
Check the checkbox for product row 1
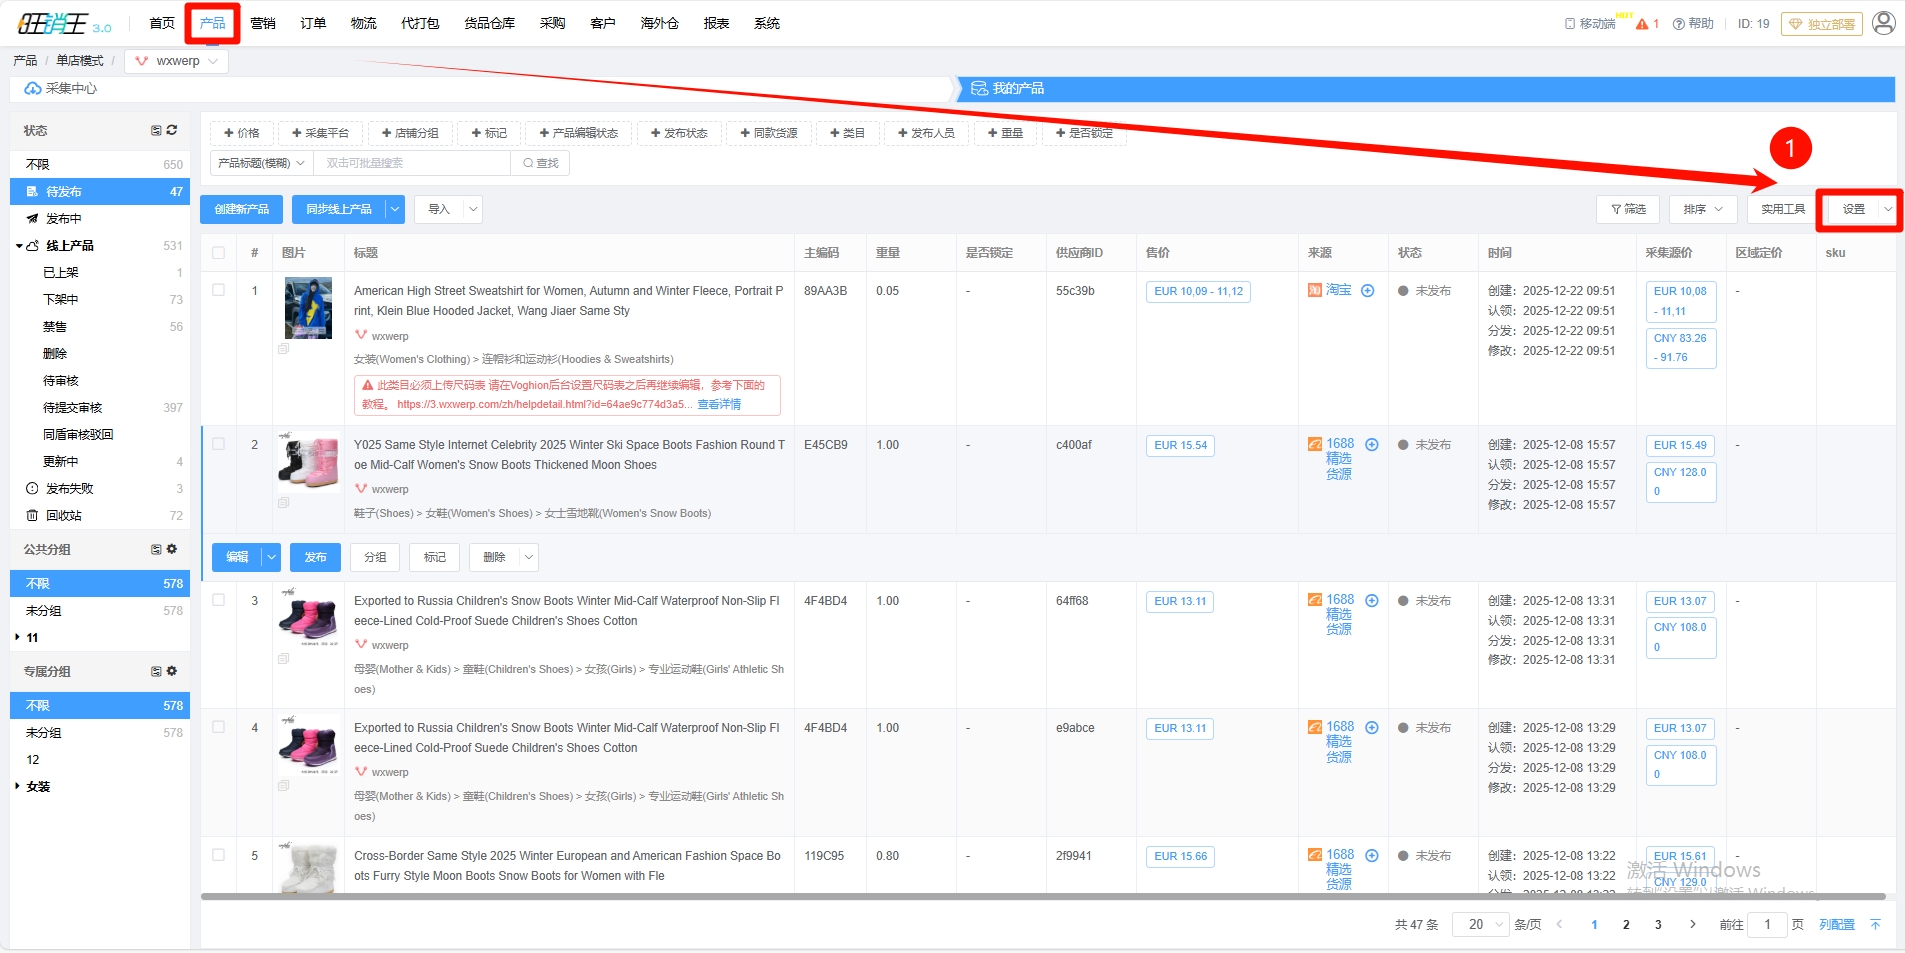click(x=219, y=291)
